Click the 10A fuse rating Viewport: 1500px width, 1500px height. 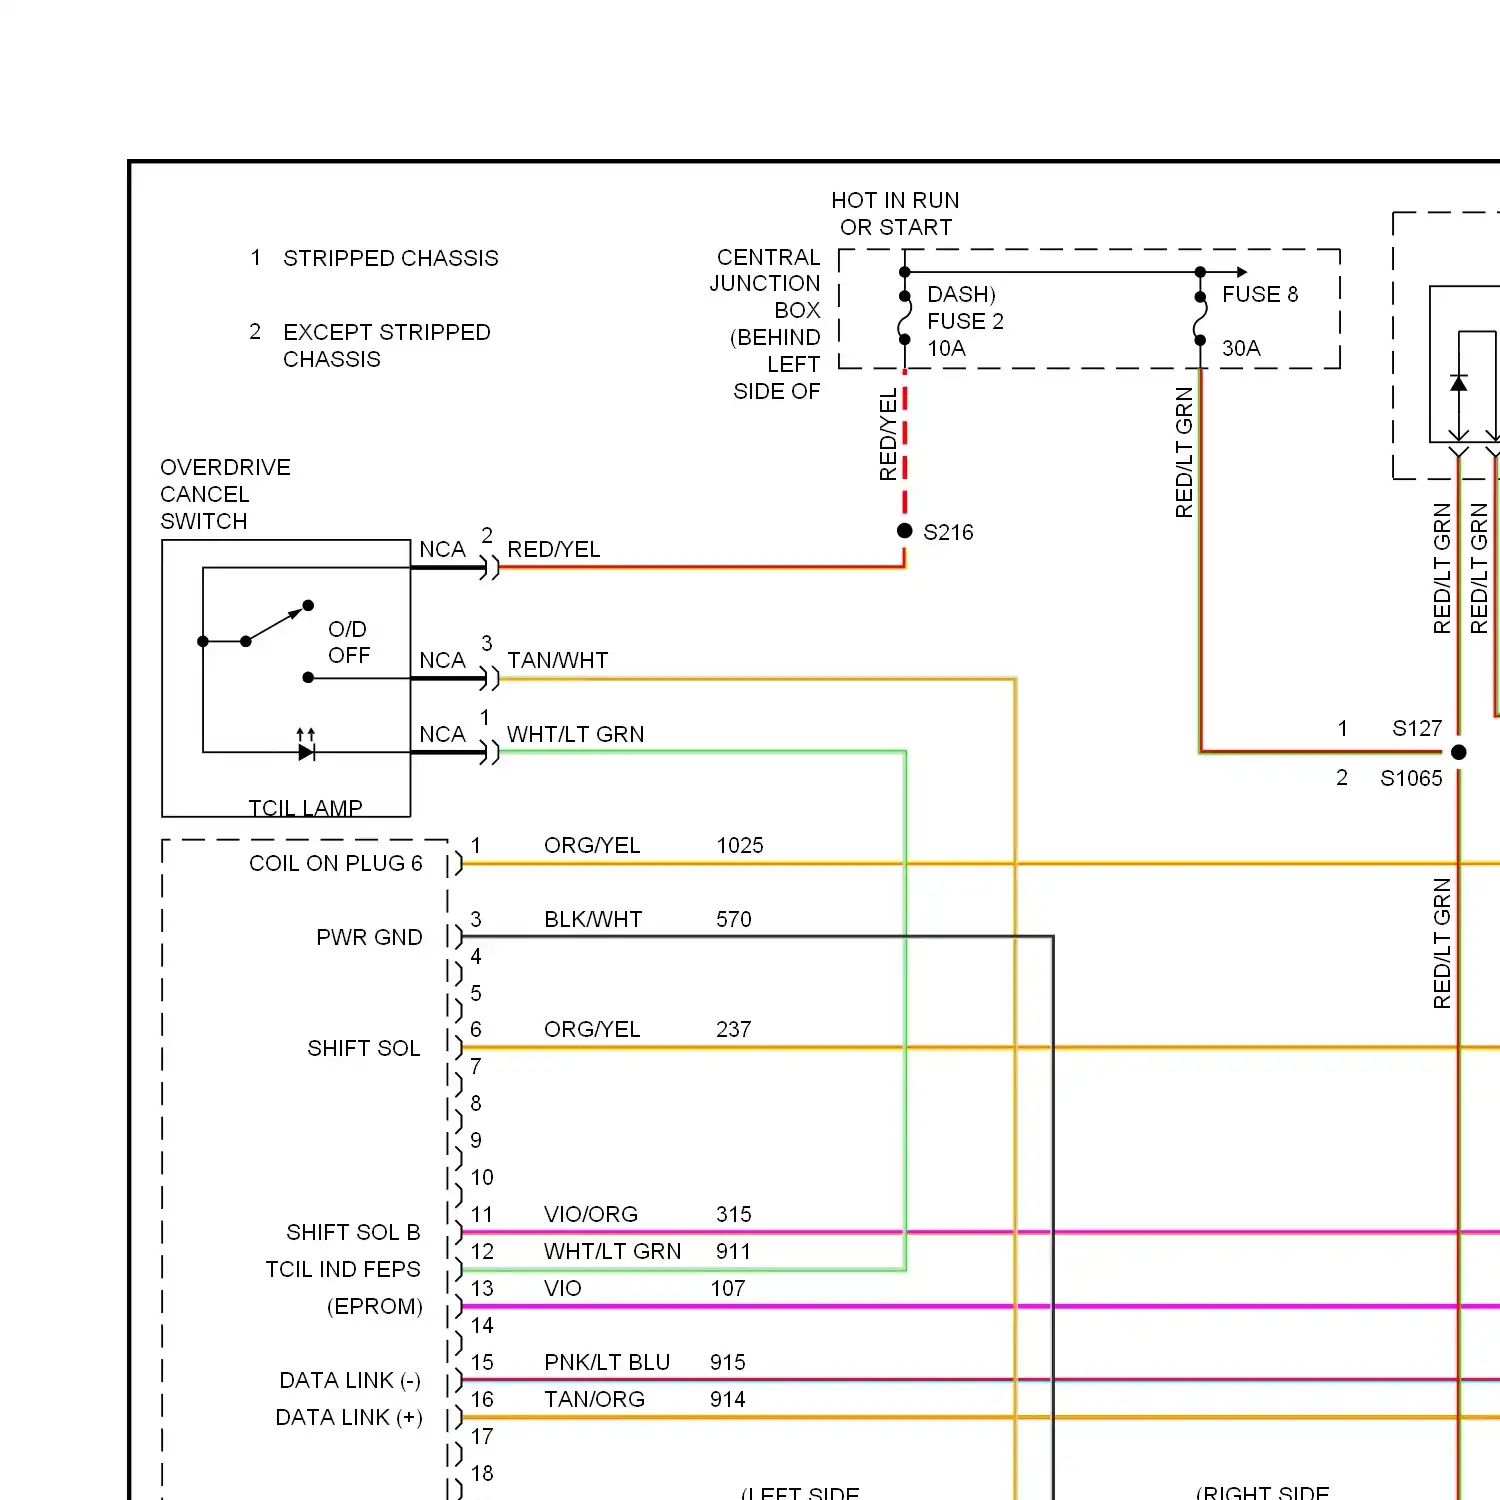coord(946,348)
